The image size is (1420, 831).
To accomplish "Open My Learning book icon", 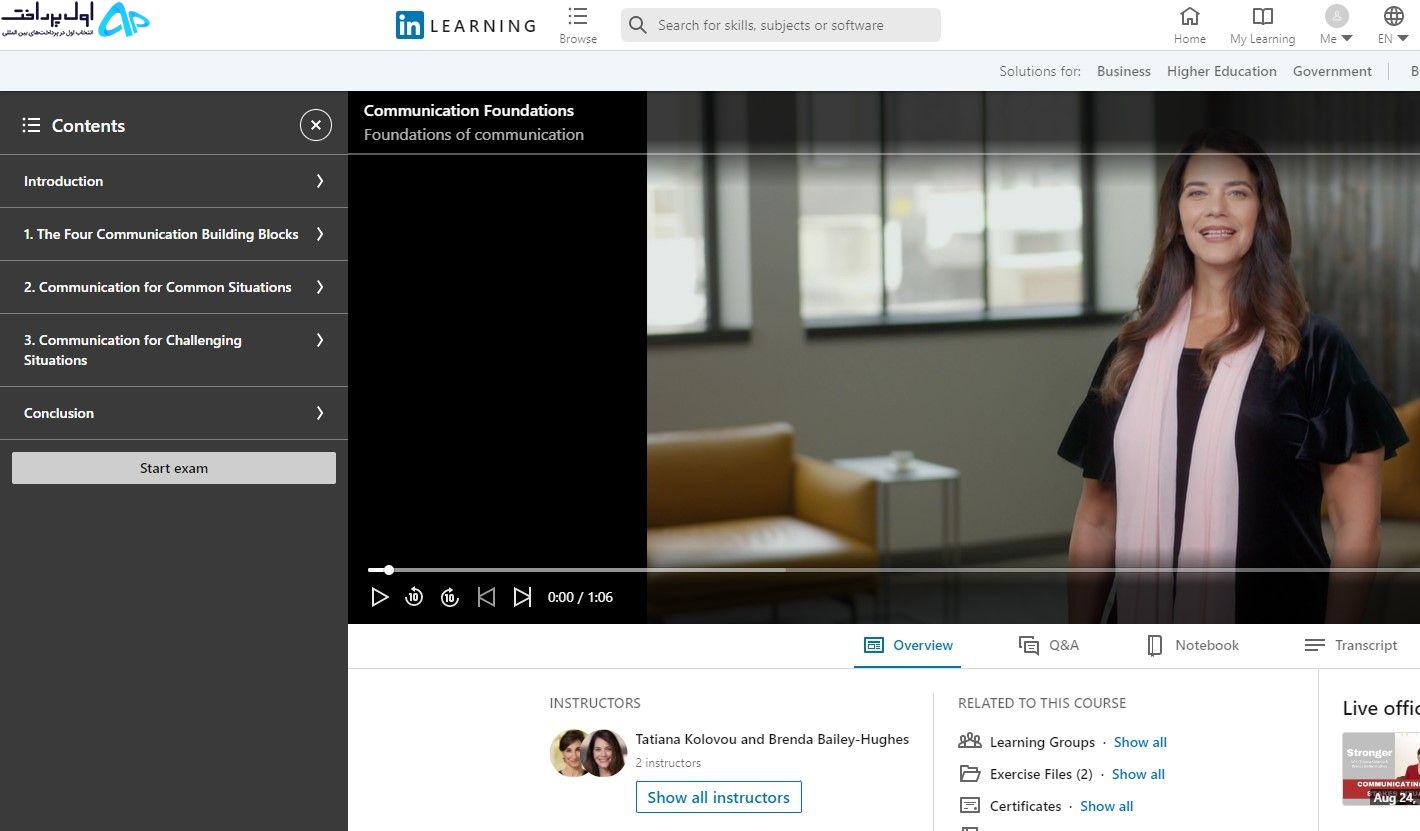I will coord(1263,17).
